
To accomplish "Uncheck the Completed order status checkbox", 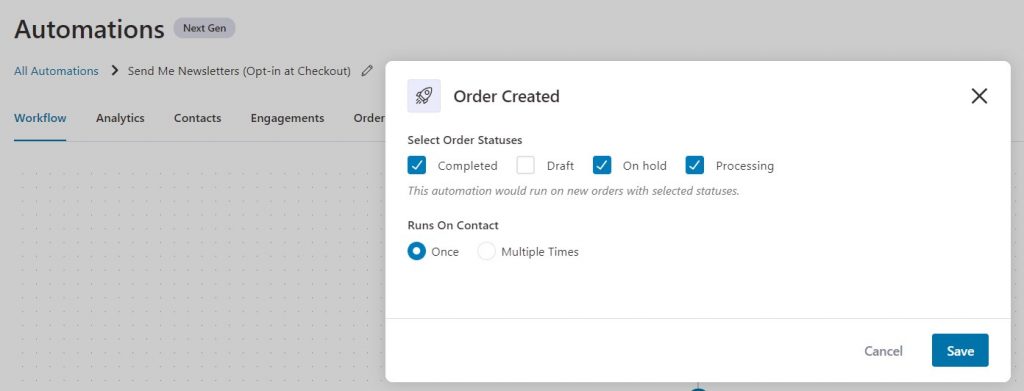I will click(417, 165).
